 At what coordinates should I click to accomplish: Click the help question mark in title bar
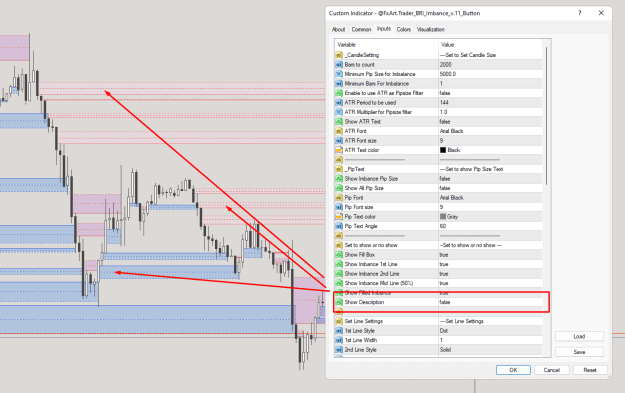[580, 13]
